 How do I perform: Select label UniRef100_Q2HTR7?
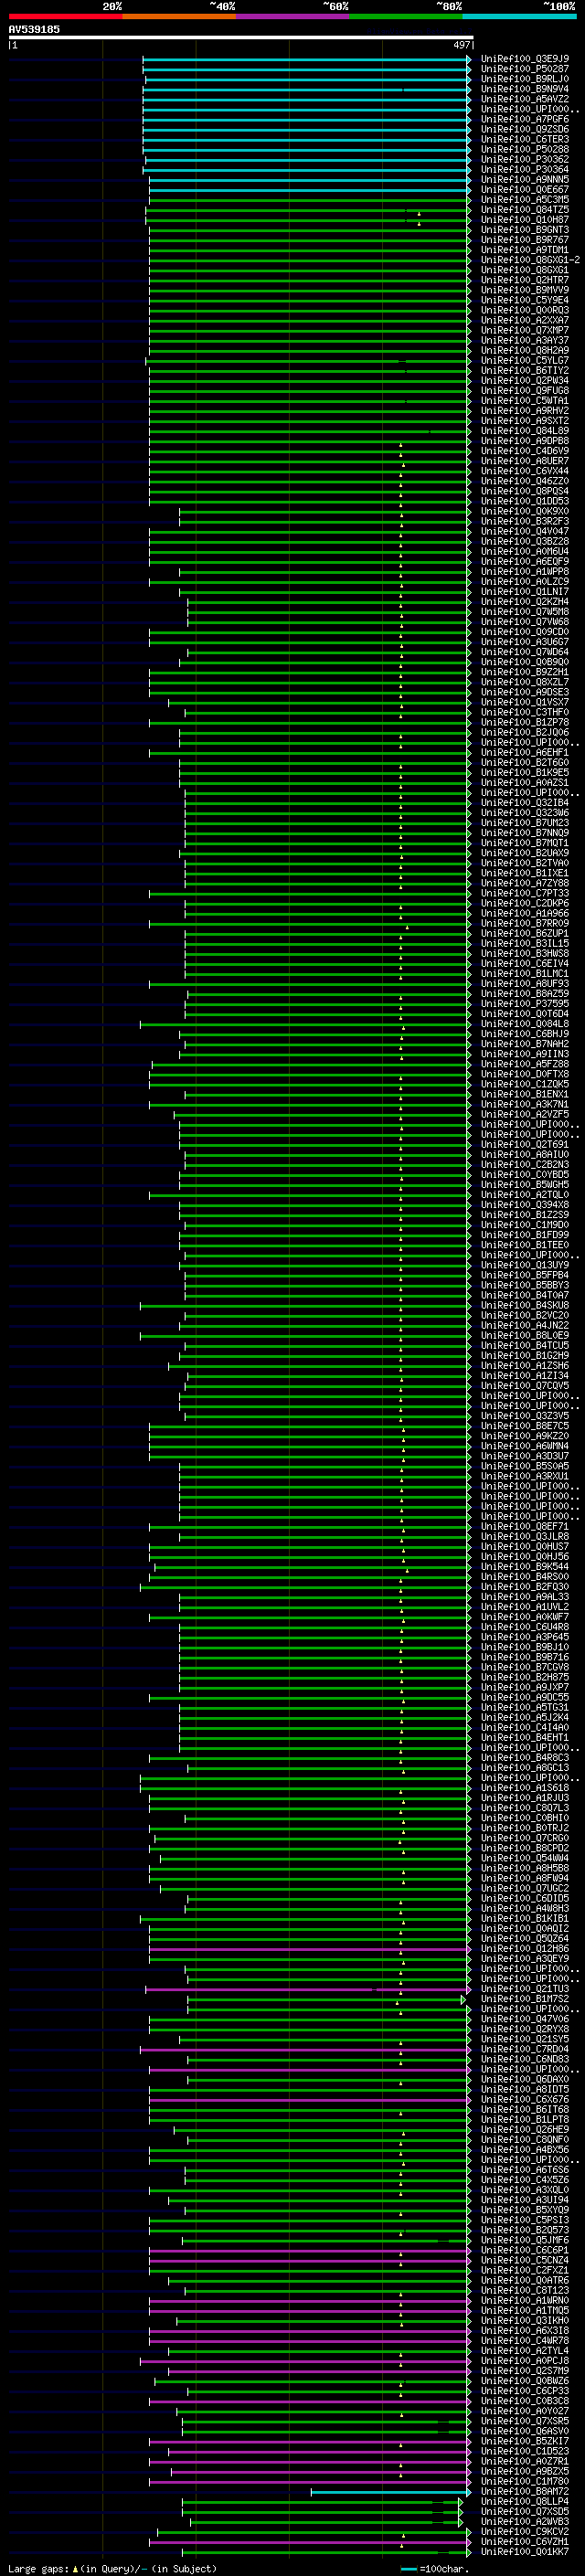tap(524, 280)
